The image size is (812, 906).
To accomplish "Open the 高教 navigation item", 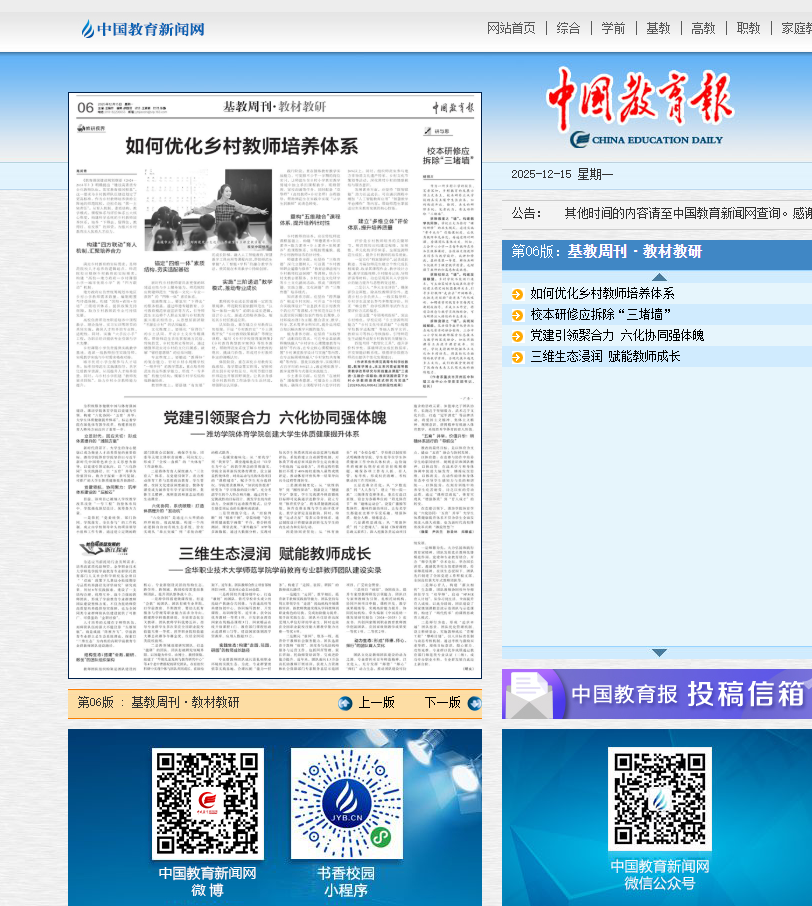I will [703, 28].
